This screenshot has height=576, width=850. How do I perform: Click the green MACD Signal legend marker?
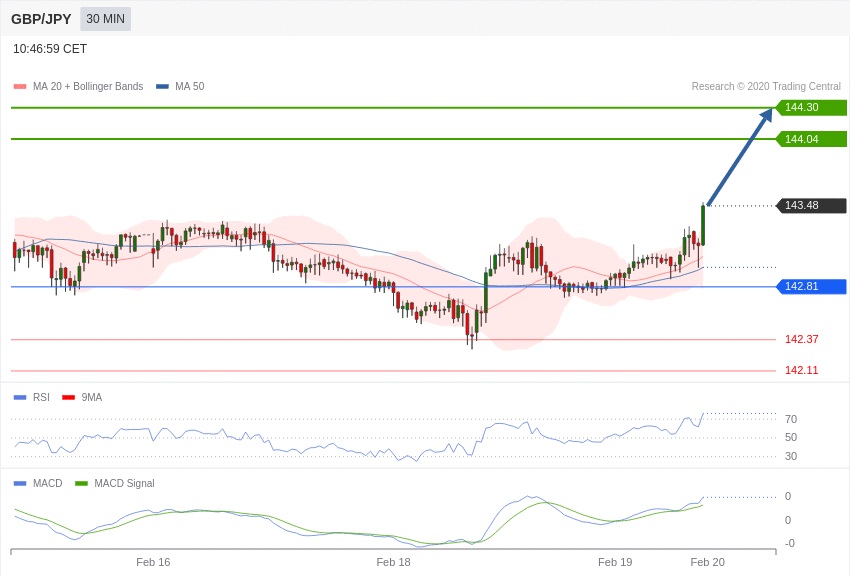81,483
